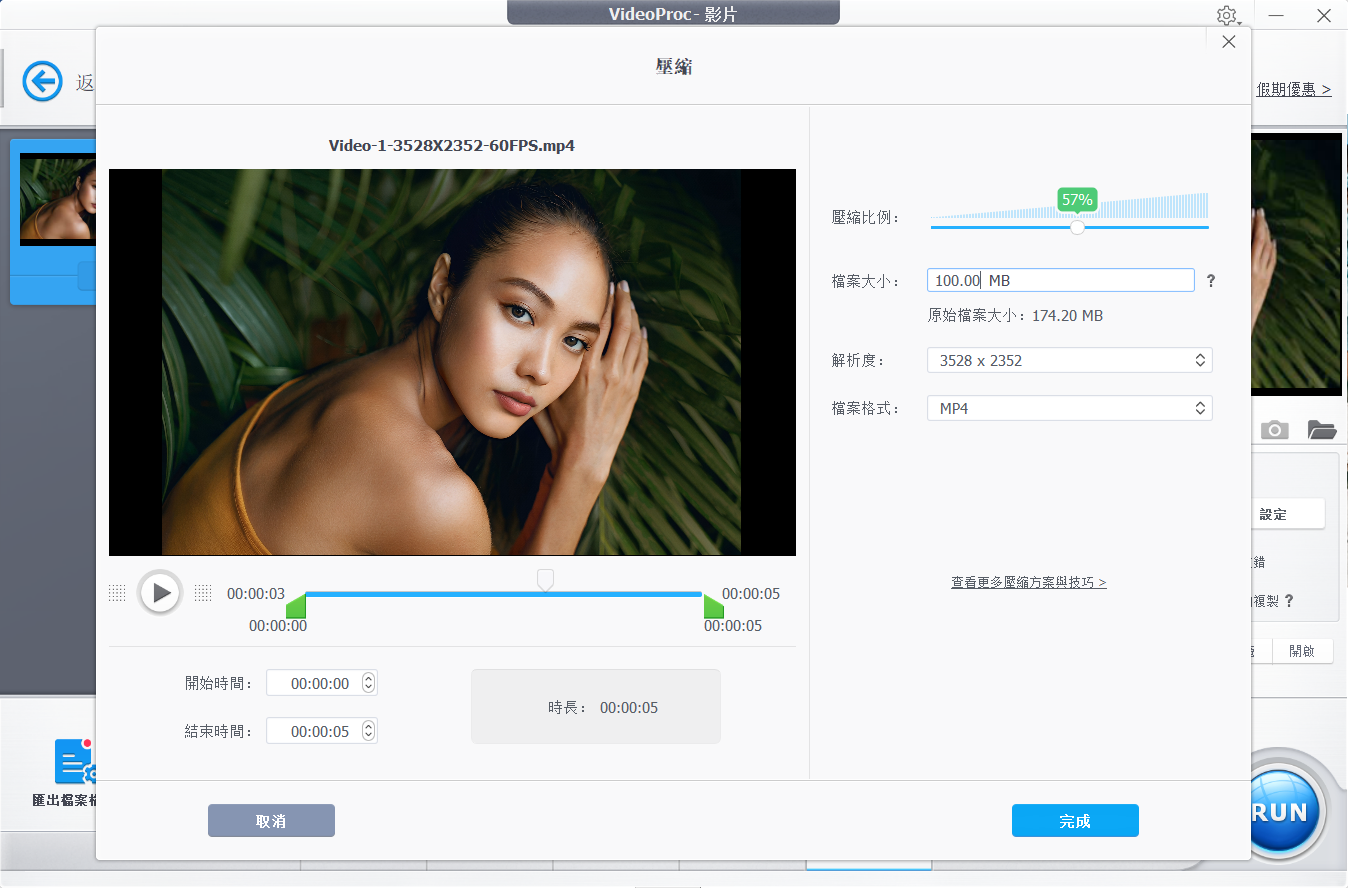Click the original file size text 174.20 MB

(x=1065, y=316)
